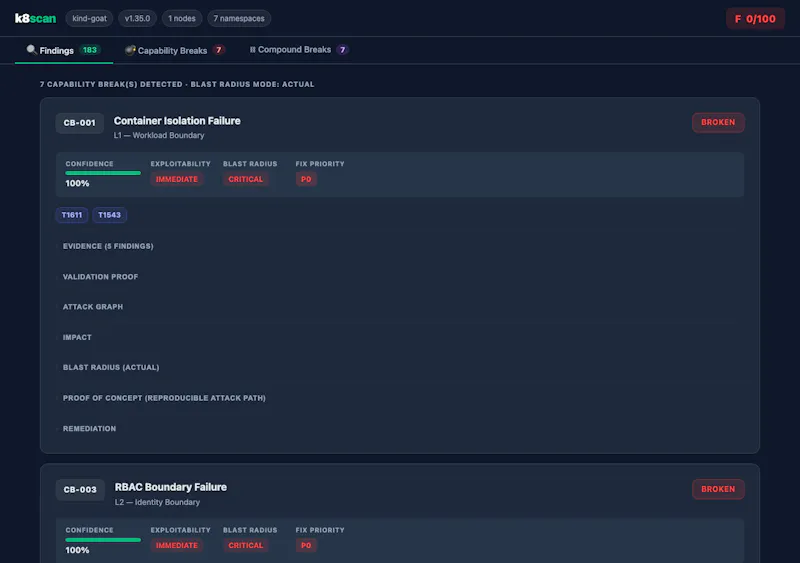Click the 7 namespaces chip
Viewport: 800px width, 563px height.
(x=239, y=18)
